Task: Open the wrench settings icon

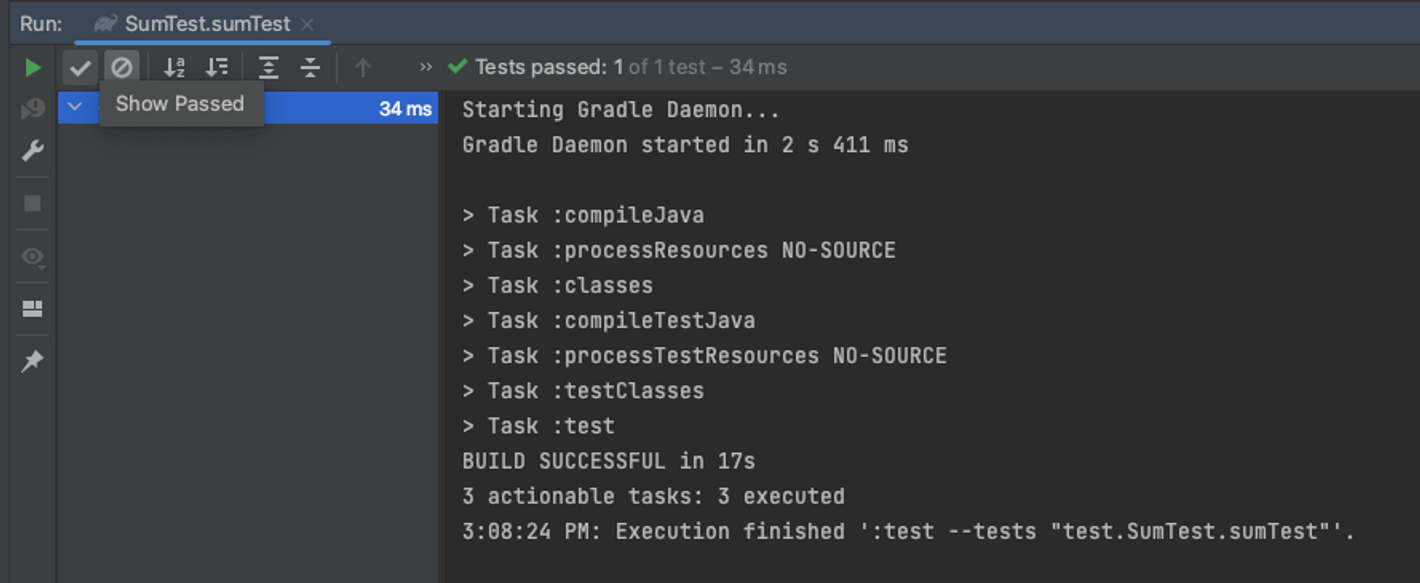Action: [x=33, y=151]
